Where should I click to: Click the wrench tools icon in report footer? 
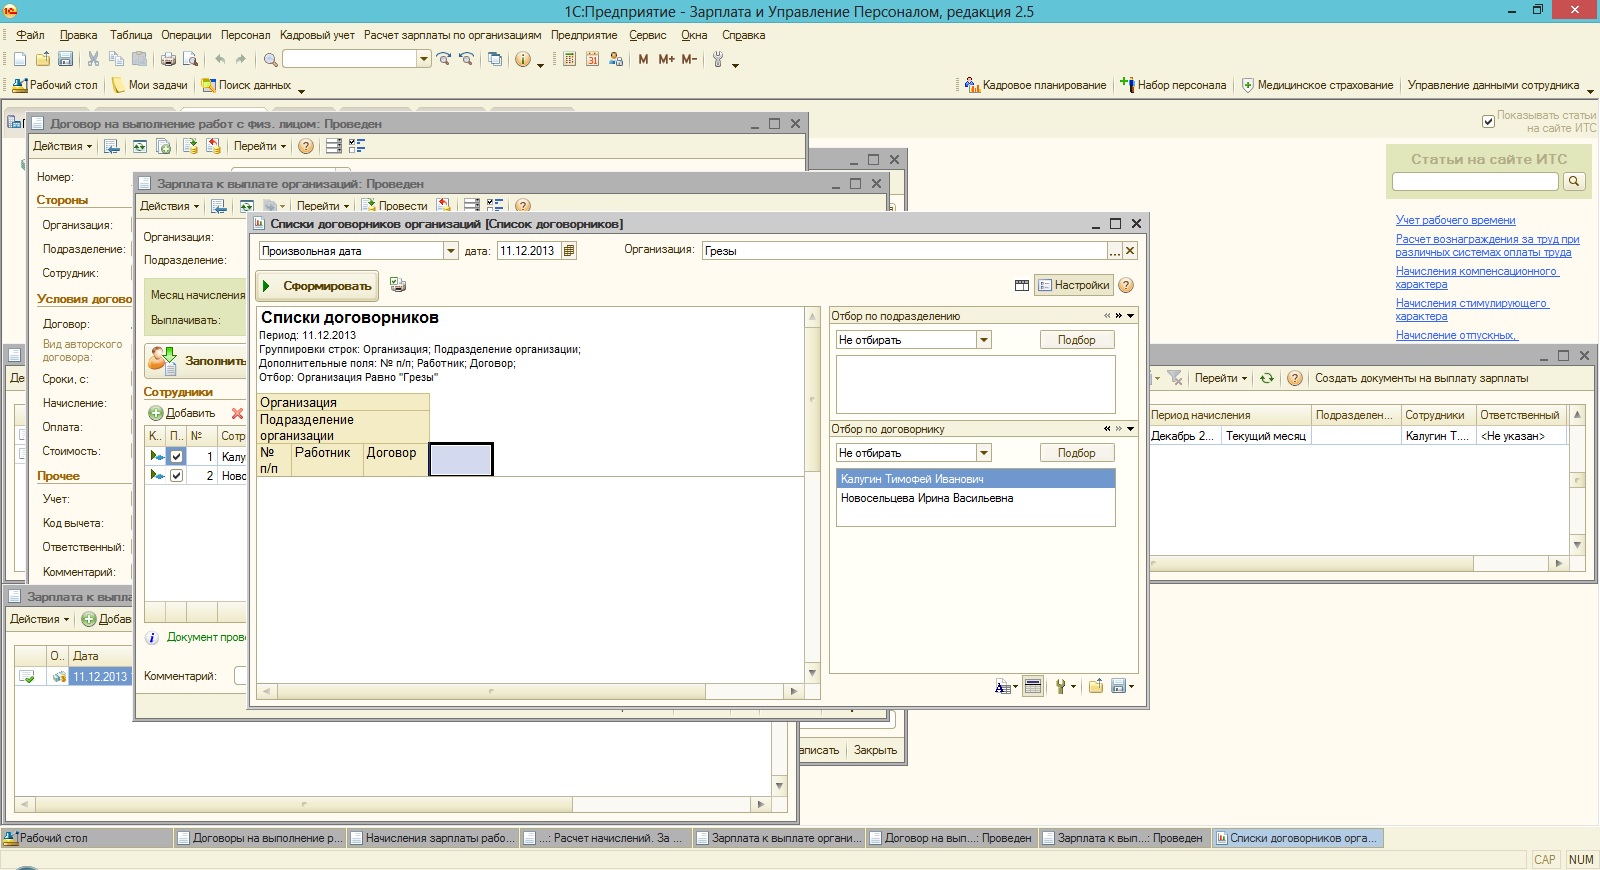click(1061, 686)
